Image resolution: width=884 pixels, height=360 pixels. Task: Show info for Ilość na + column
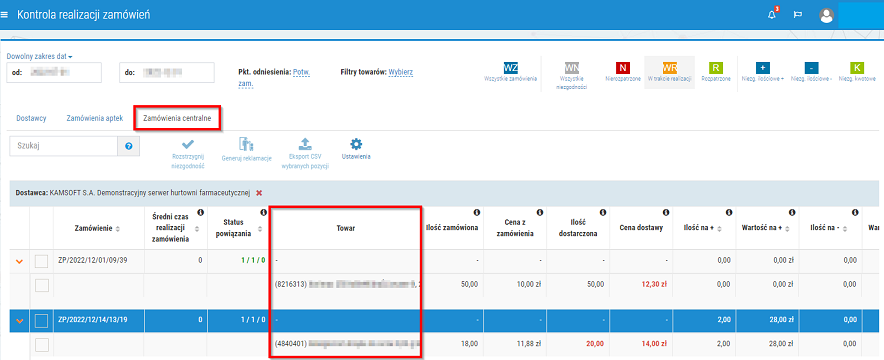(x=729, y=212)
